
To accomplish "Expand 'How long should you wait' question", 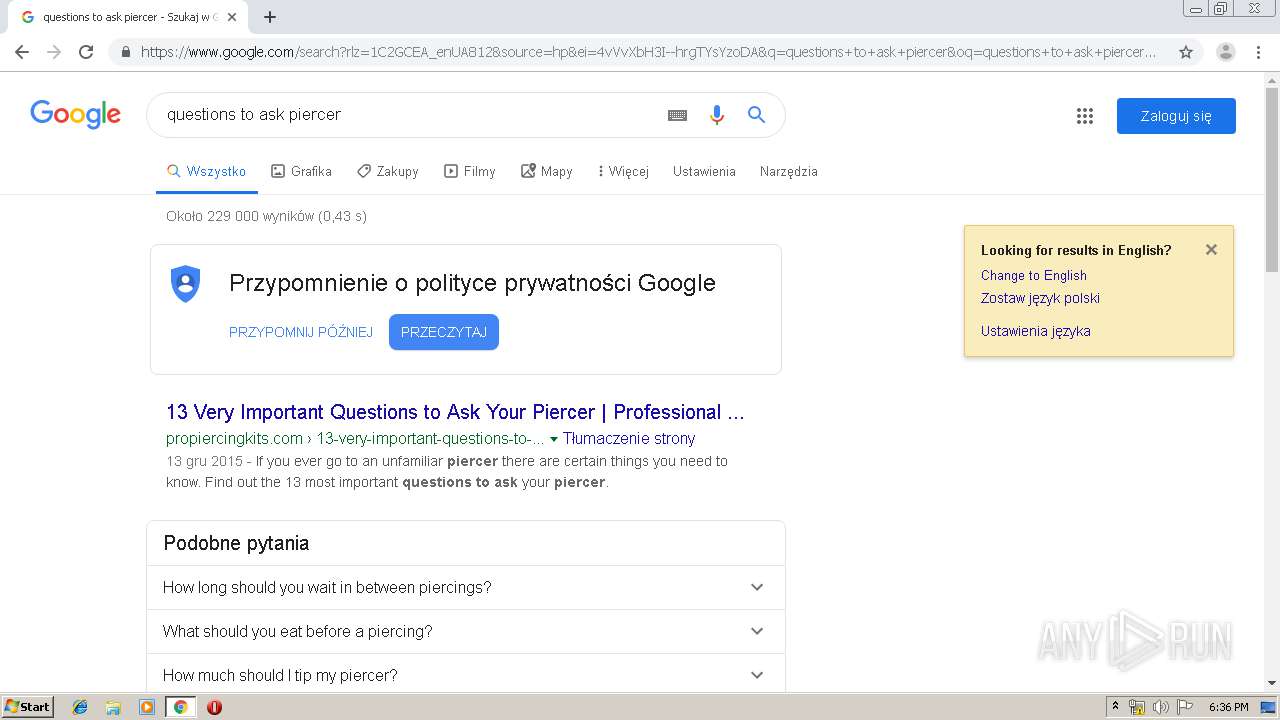I will (466, 587).
